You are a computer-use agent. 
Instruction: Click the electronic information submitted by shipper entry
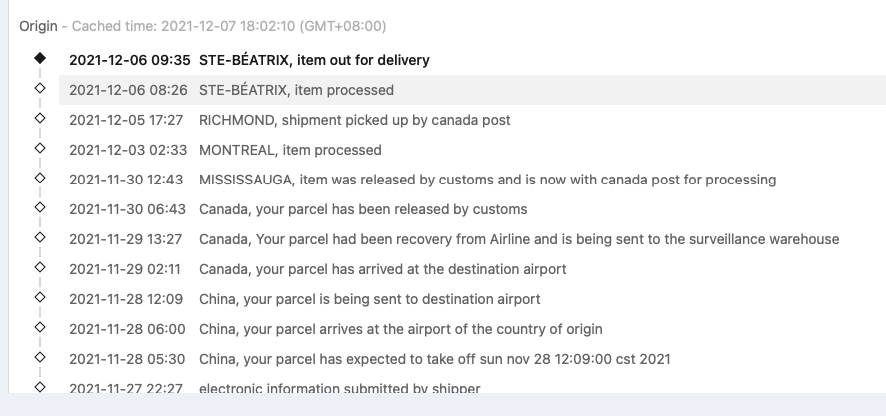coord(340,388)
